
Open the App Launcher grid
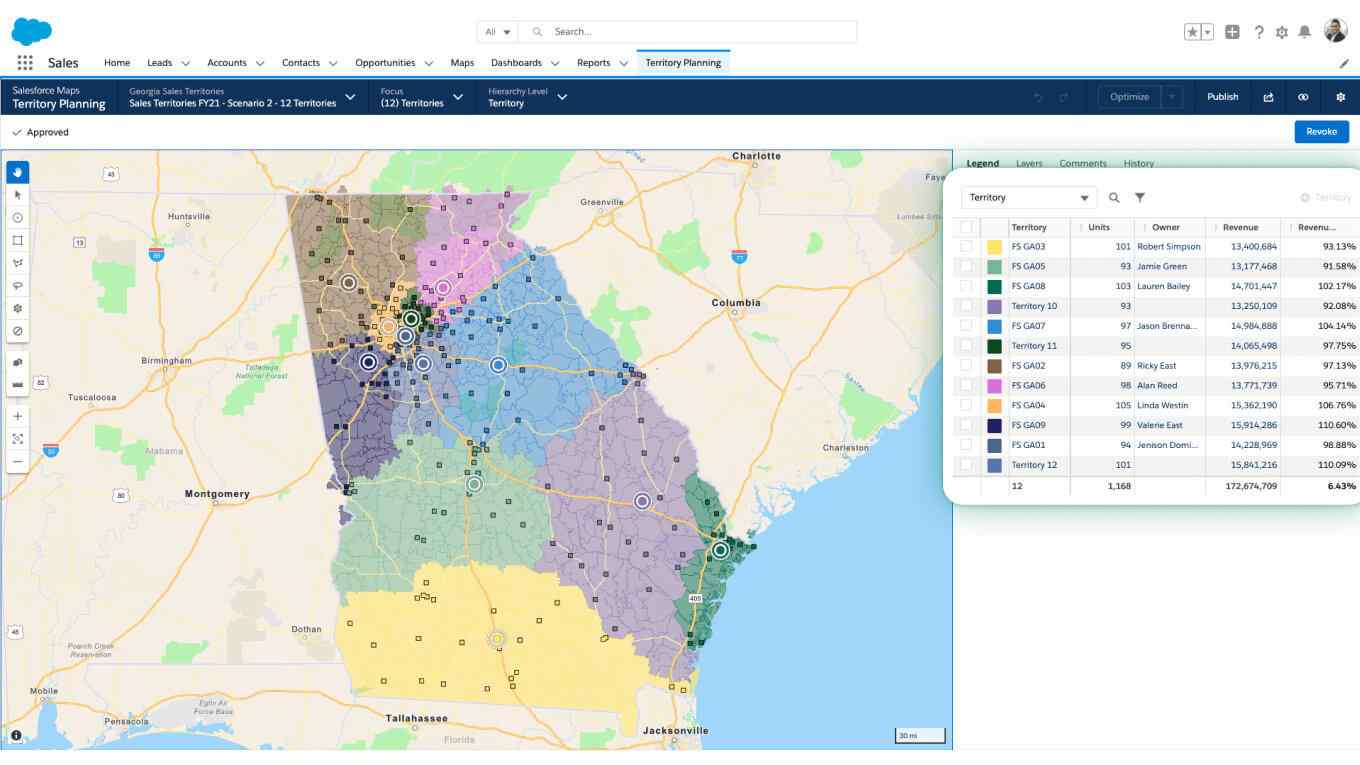pyautogui.click(x=25, y=62)
